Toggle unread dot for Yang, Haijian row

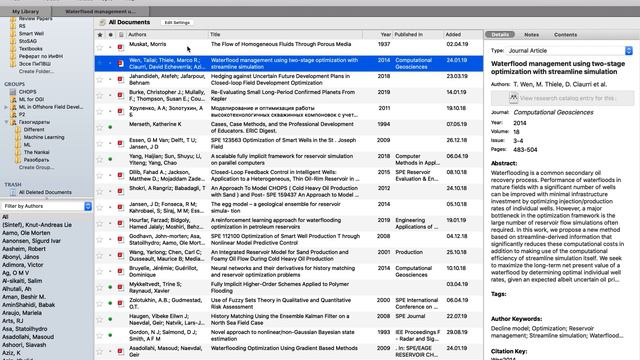tap(110, 159)
